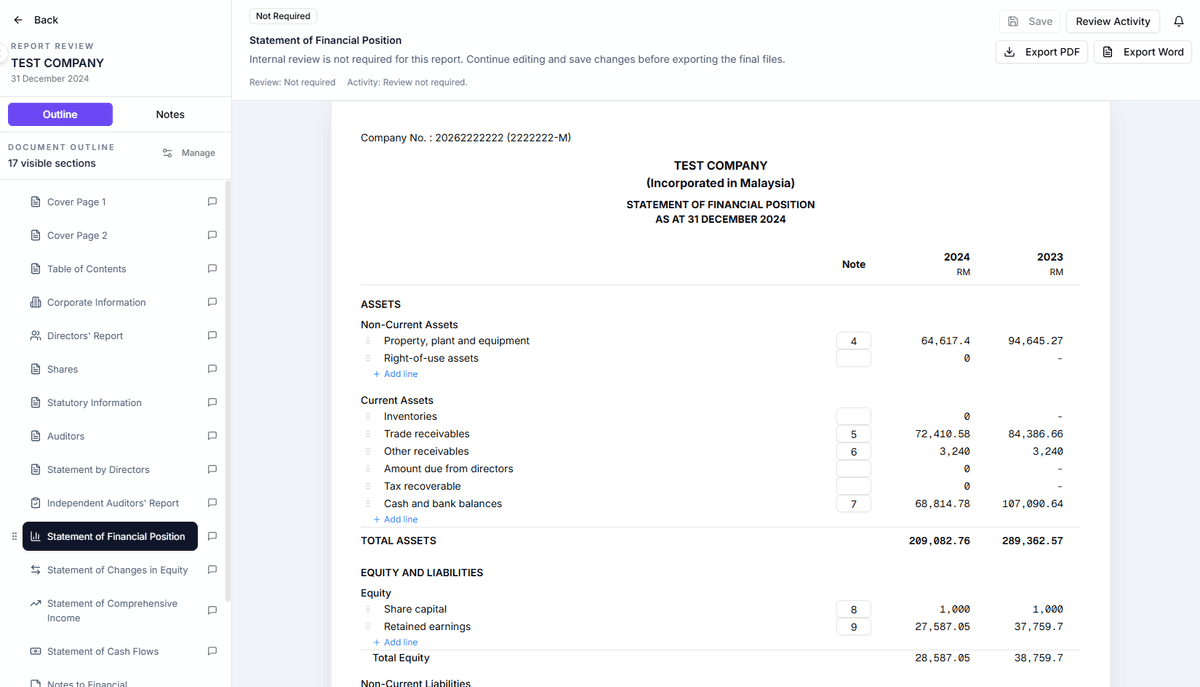Open the notifications bell icon
The width and height of the screenshot is (1200, 687).
tap(1179, 21)
